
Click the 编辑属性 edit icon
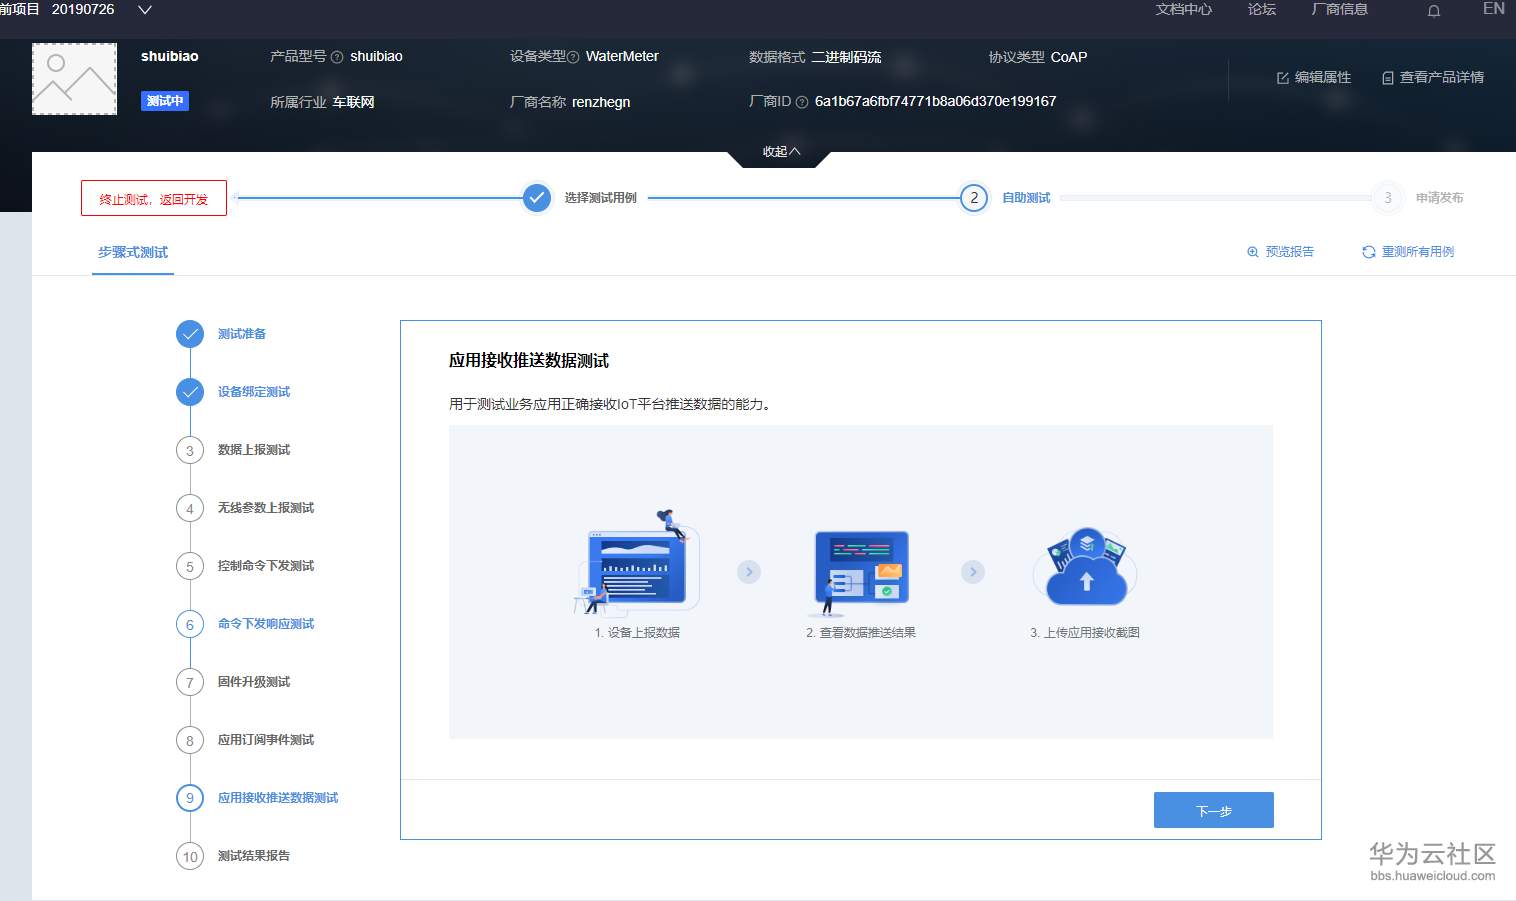pos(1282,78)
